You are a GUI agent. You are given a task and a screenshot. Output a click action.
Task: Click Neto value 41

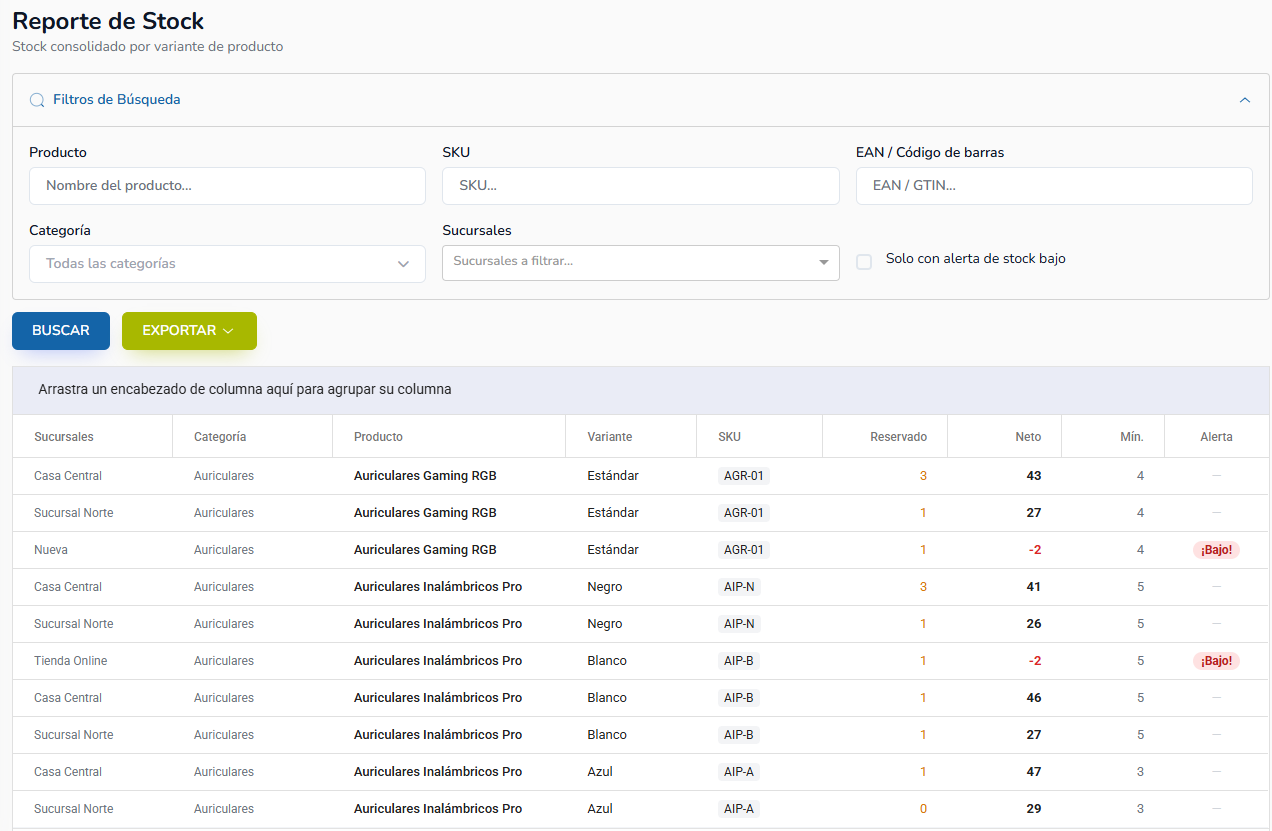(x=1034, y=587)
